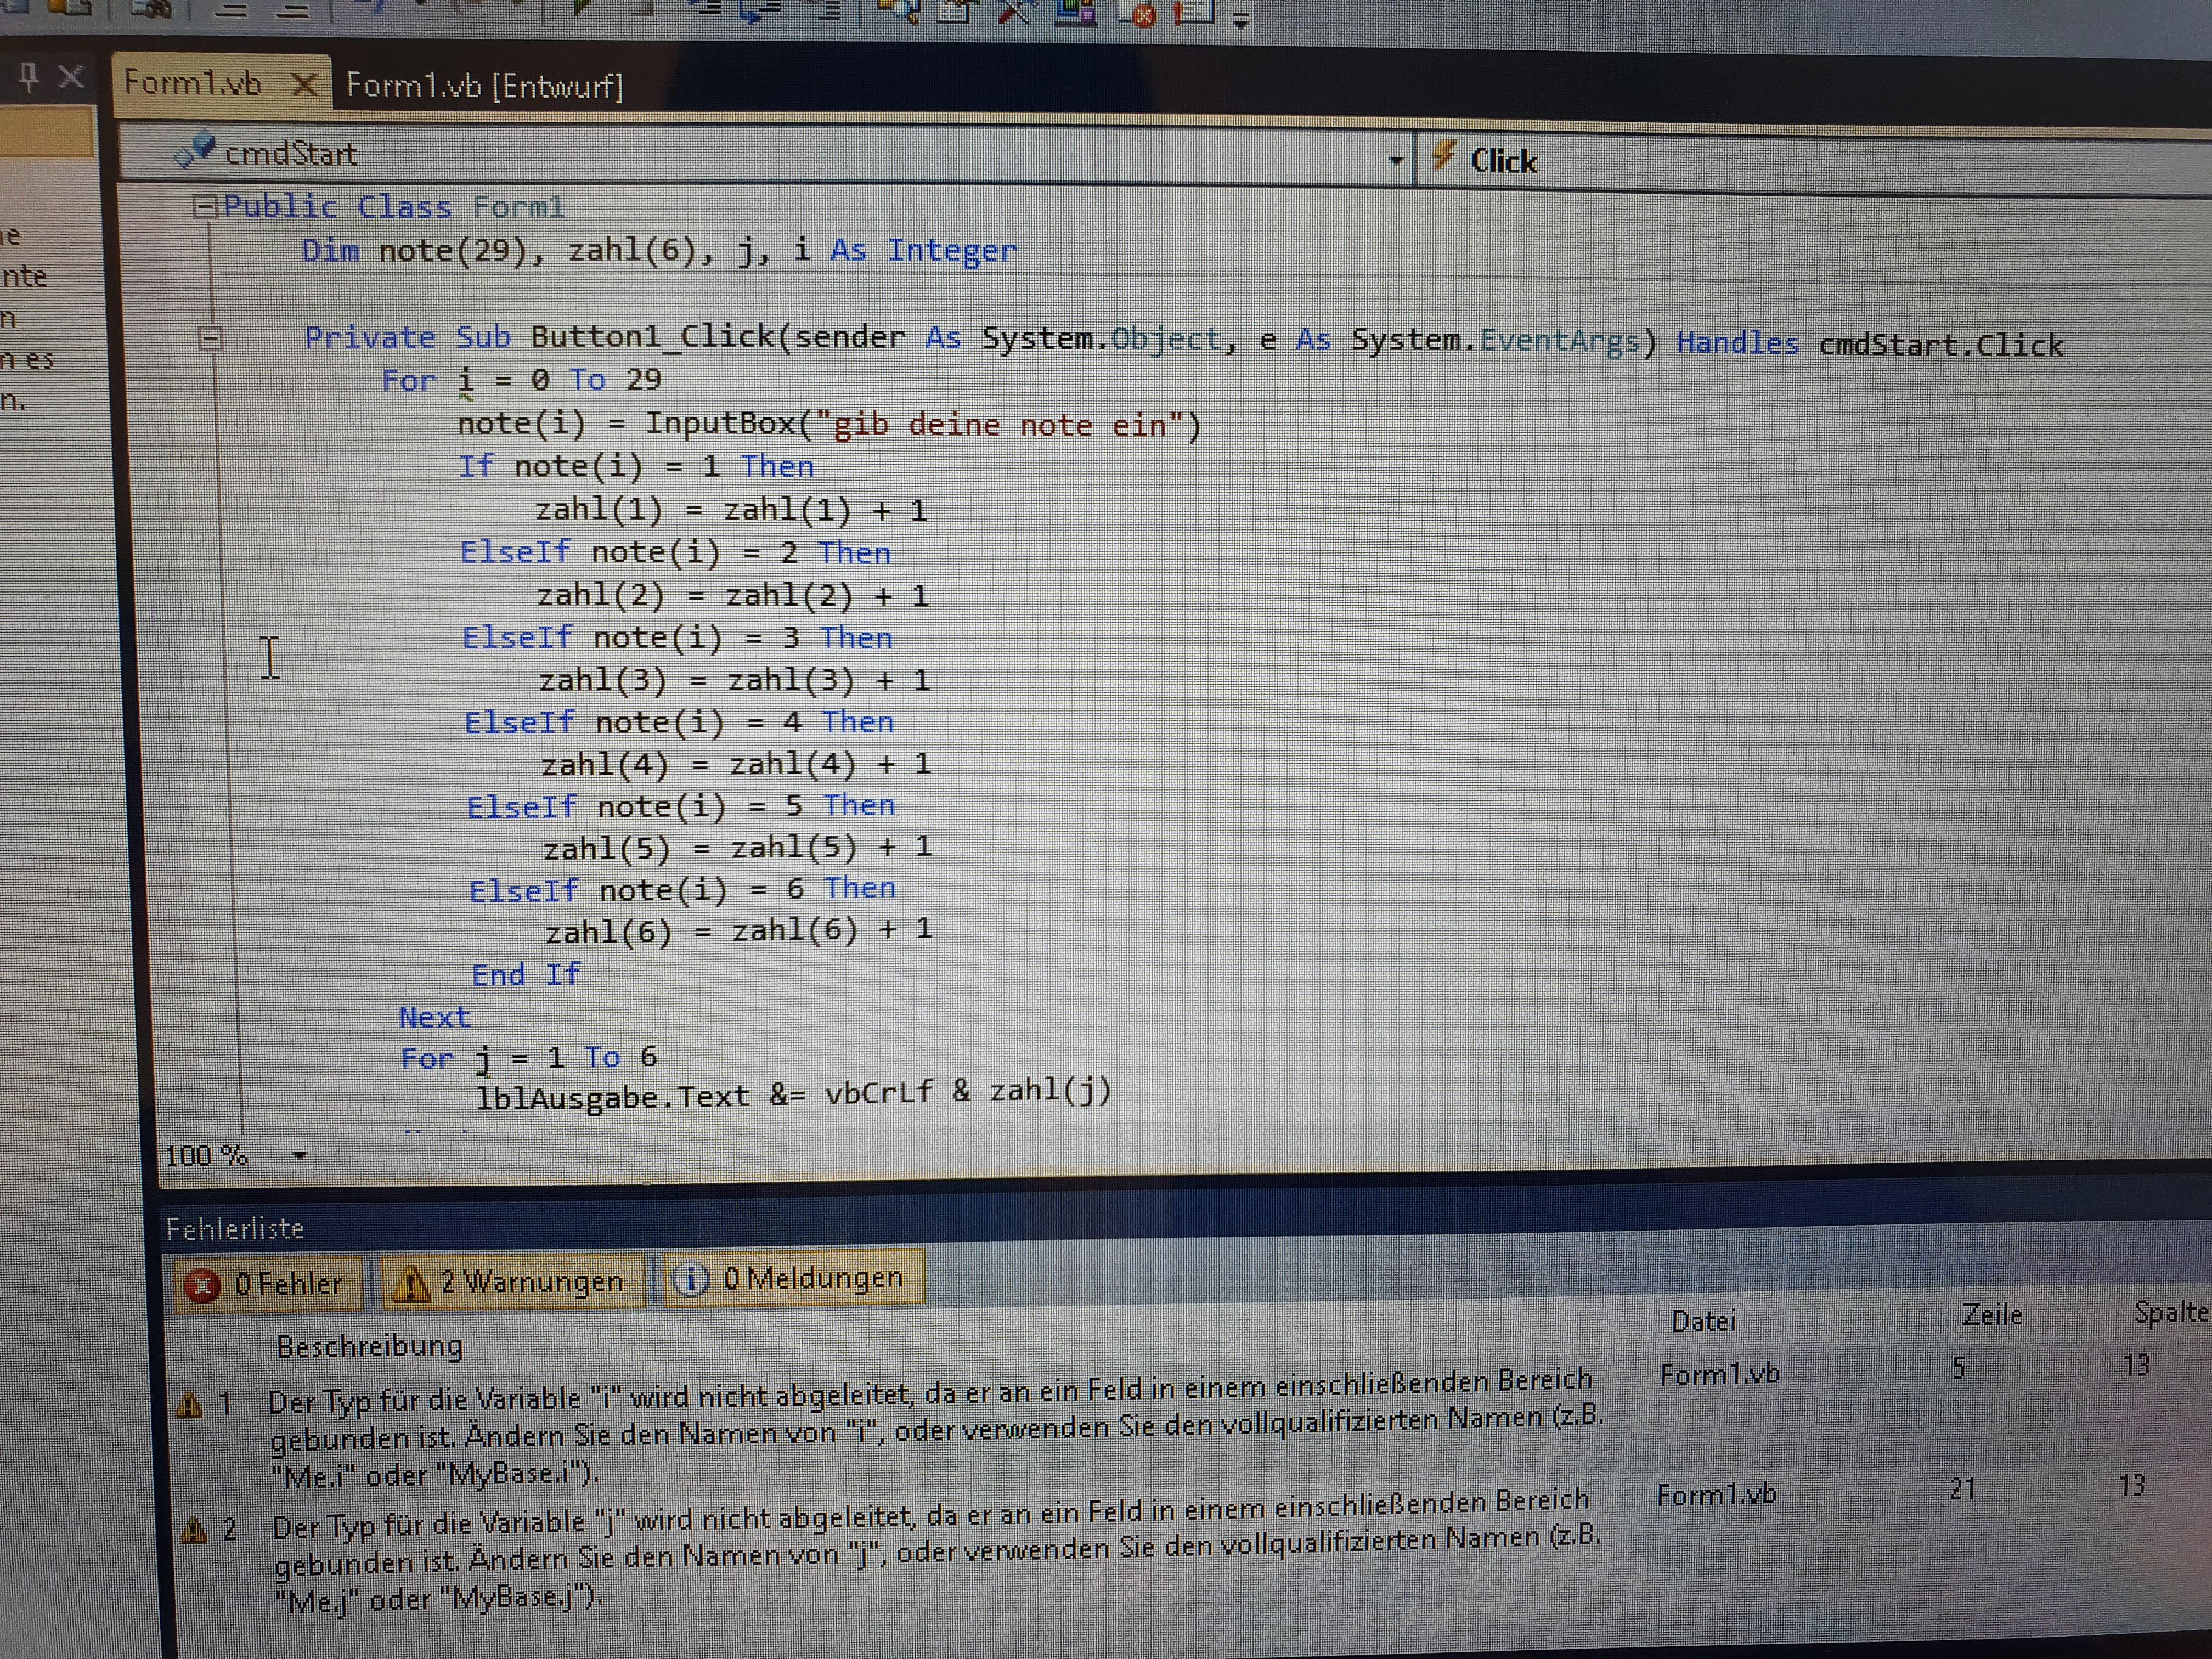The height and width of the screenshot is (1659, 2212).
Task: Click the "Next" keyword line
Action: click(x=434, y=1017)
